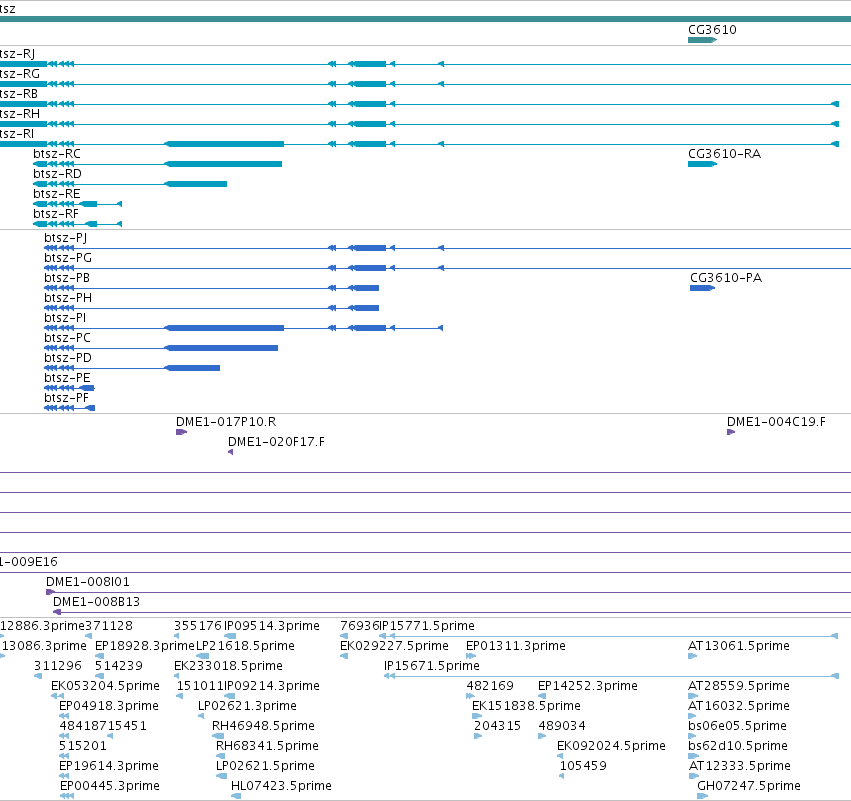
Task: Click the btsz-RC transcript label
Action: (x=57, y=154)
